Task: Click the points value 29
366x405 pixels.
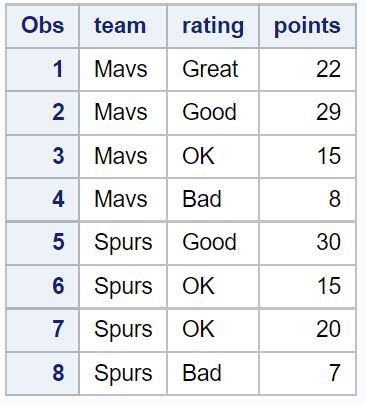Action: [307, 113]
